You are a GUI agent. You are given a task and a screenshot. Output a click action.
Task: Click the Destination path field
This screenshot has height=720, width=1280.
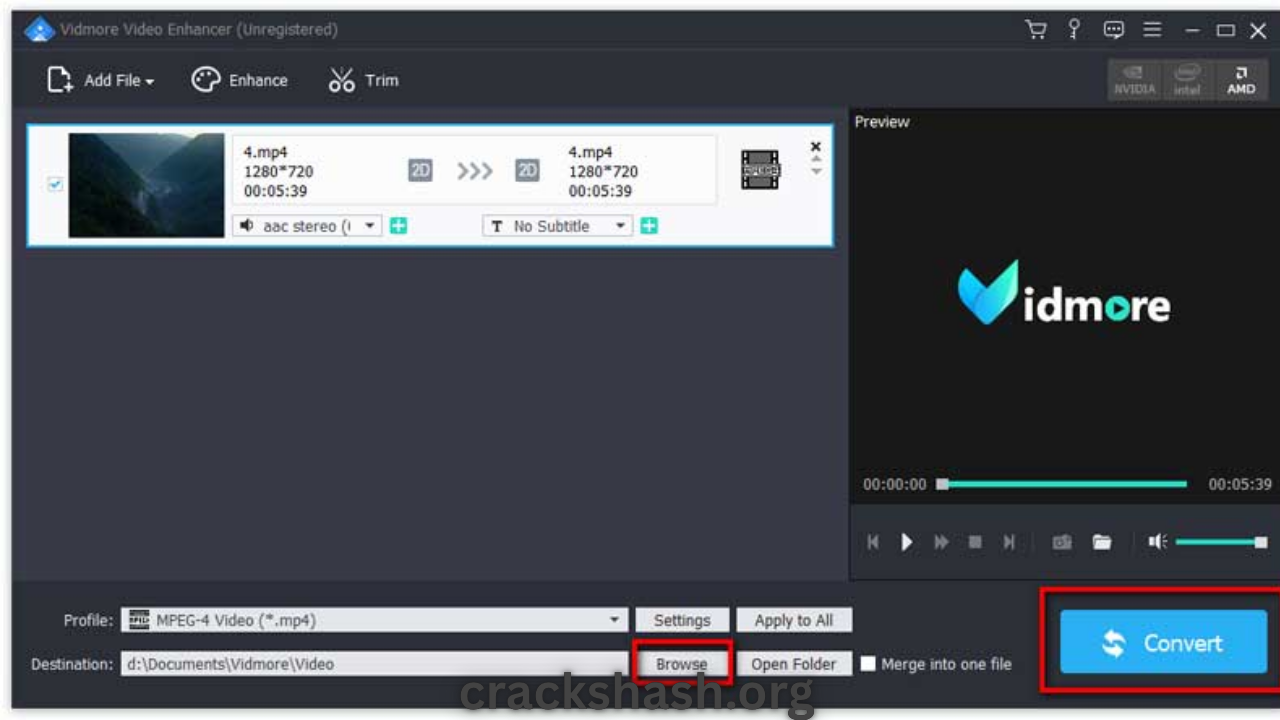(x=375, y=663)
